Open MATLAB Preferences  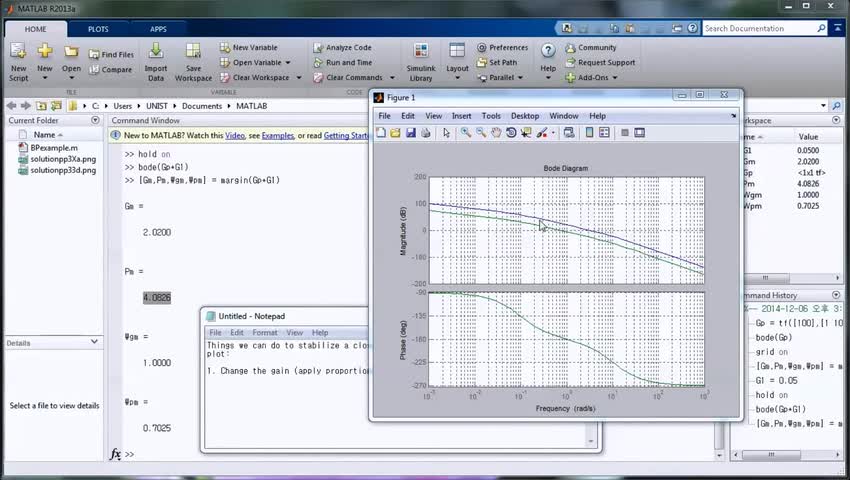click(x=503, y=48)
